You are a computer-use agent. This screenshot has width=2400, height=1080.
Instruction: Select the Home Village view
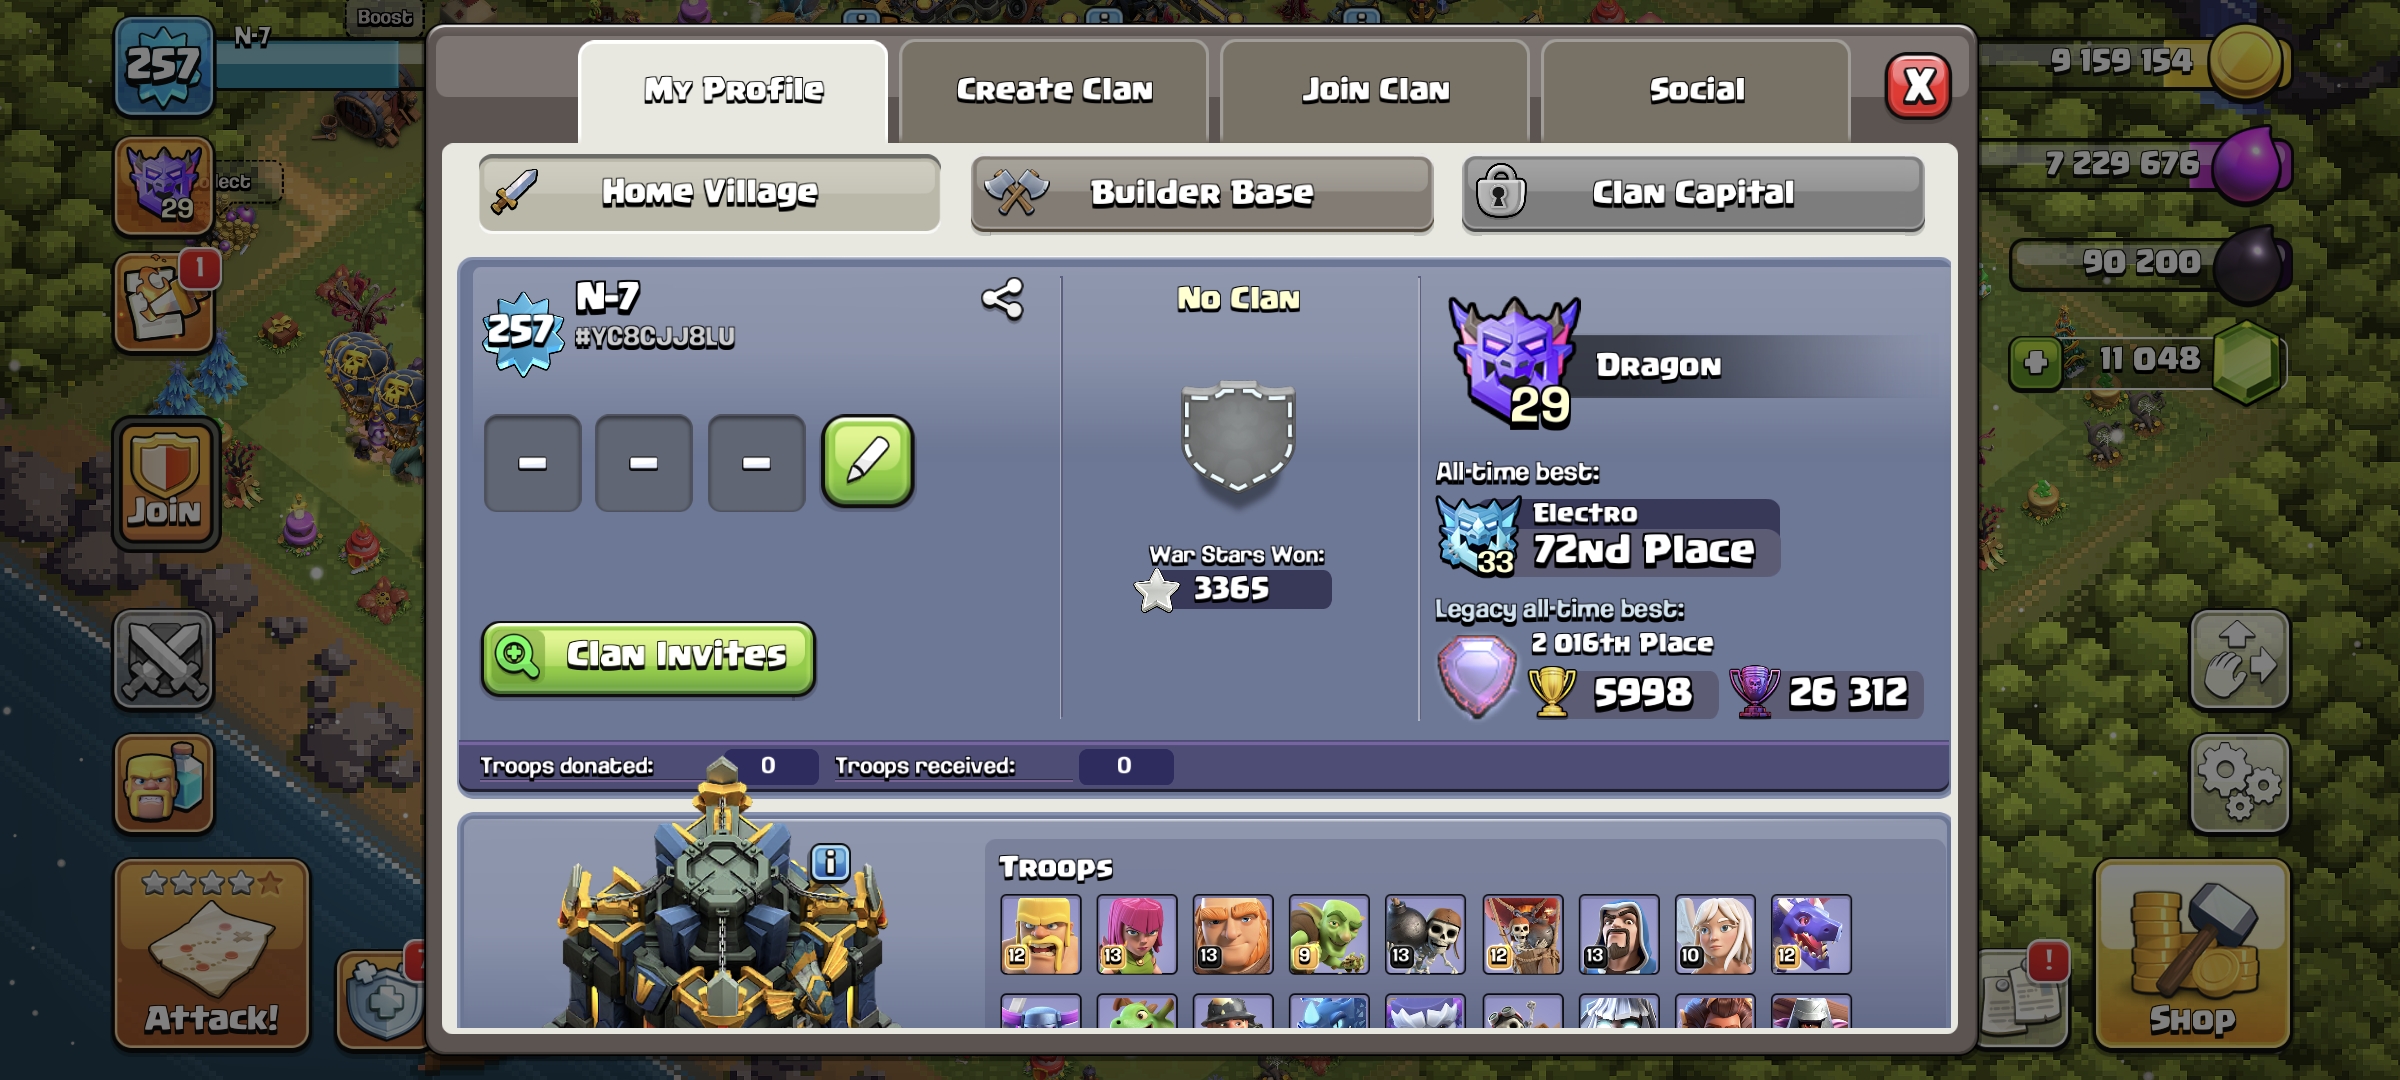pyautogui.click(x=709, y=193)
